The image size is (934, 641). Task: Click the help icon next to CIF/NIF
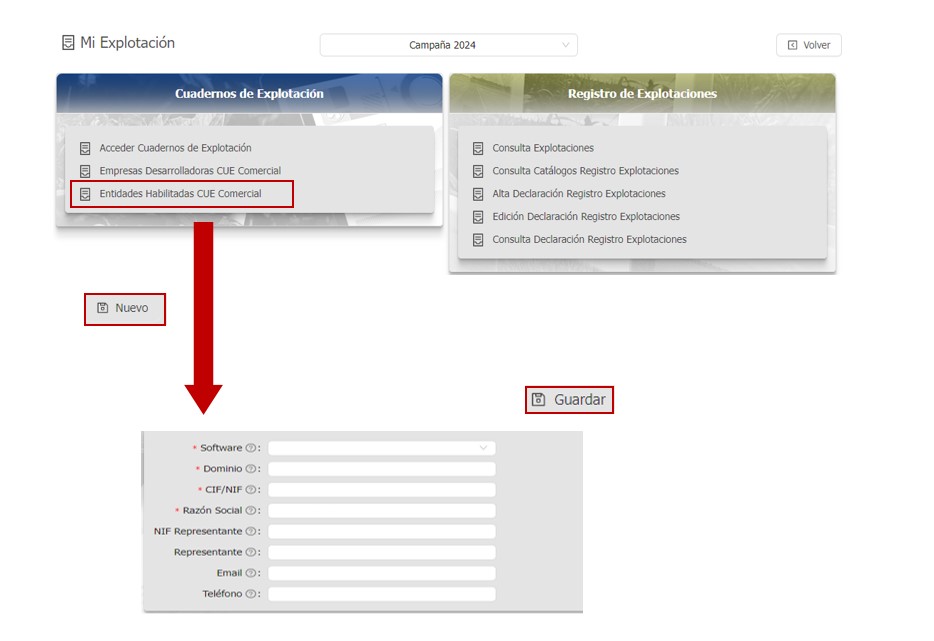(x=251, y=490)
